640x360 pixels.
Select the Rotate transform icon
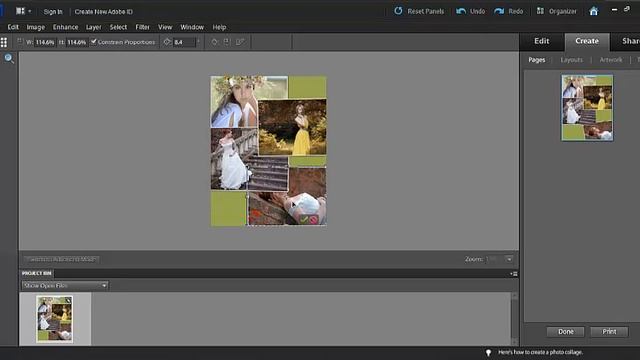(x=214, y=42)
